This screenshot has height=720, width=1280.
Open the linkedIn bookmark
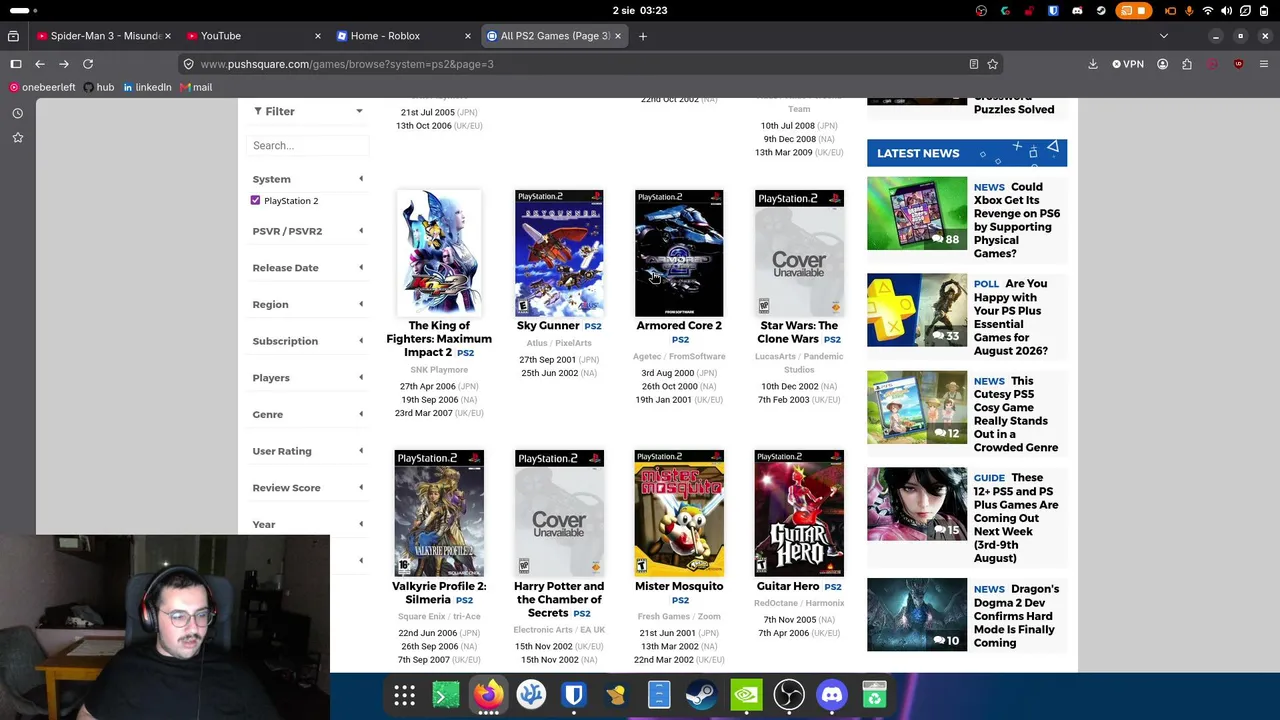[x=146, y=87]
